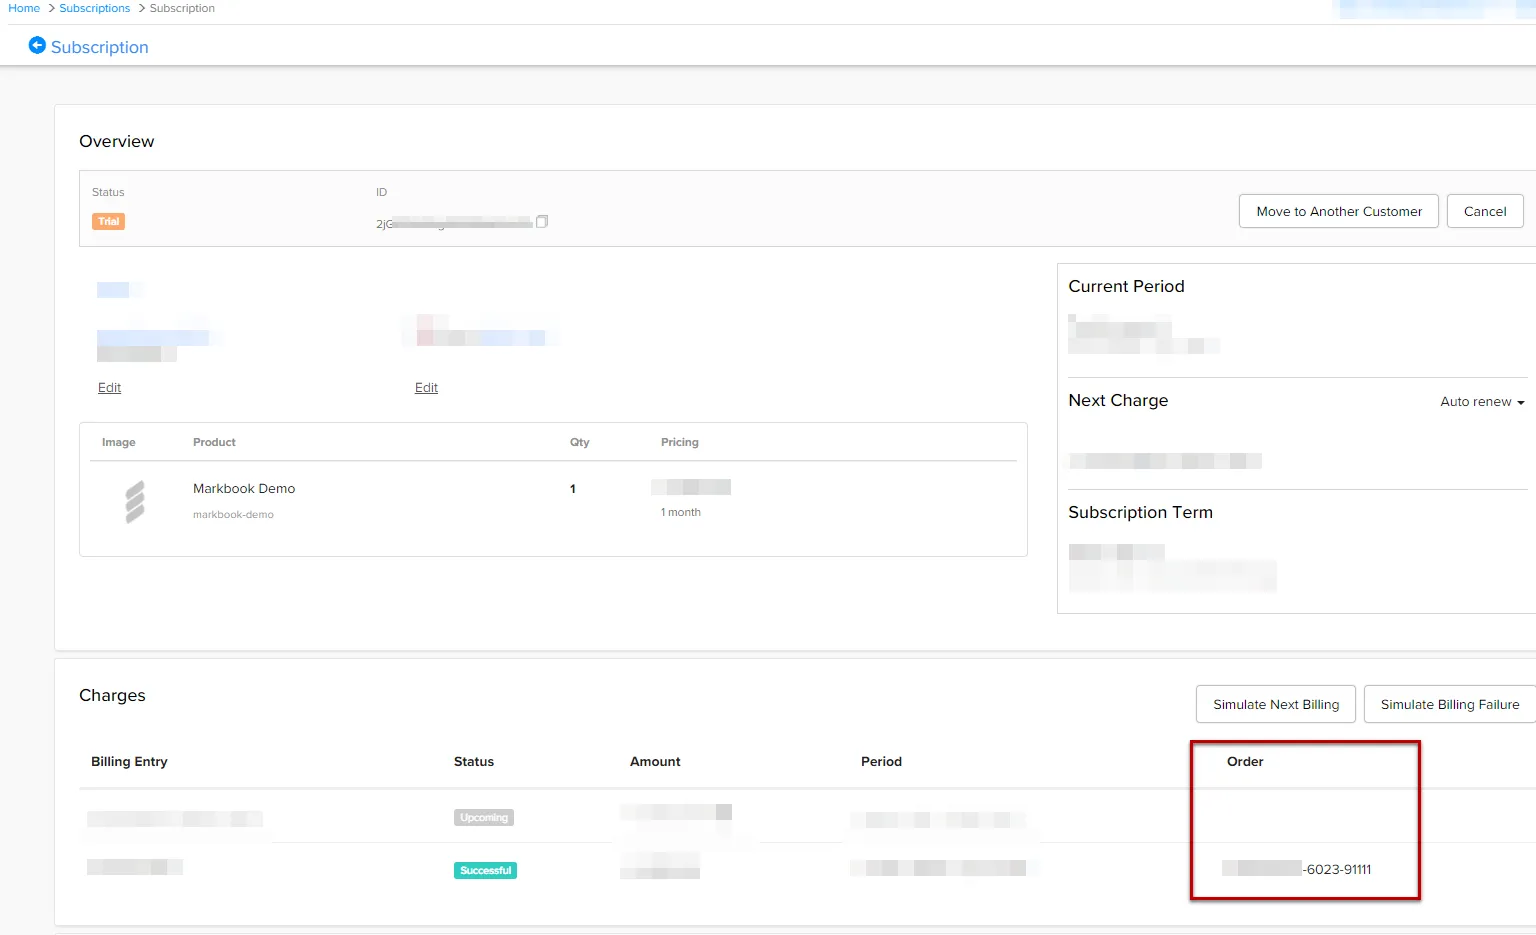The image size is (1536, 935).
Task: Click Move to Another Customer button
Action: tap(1339, 211)
